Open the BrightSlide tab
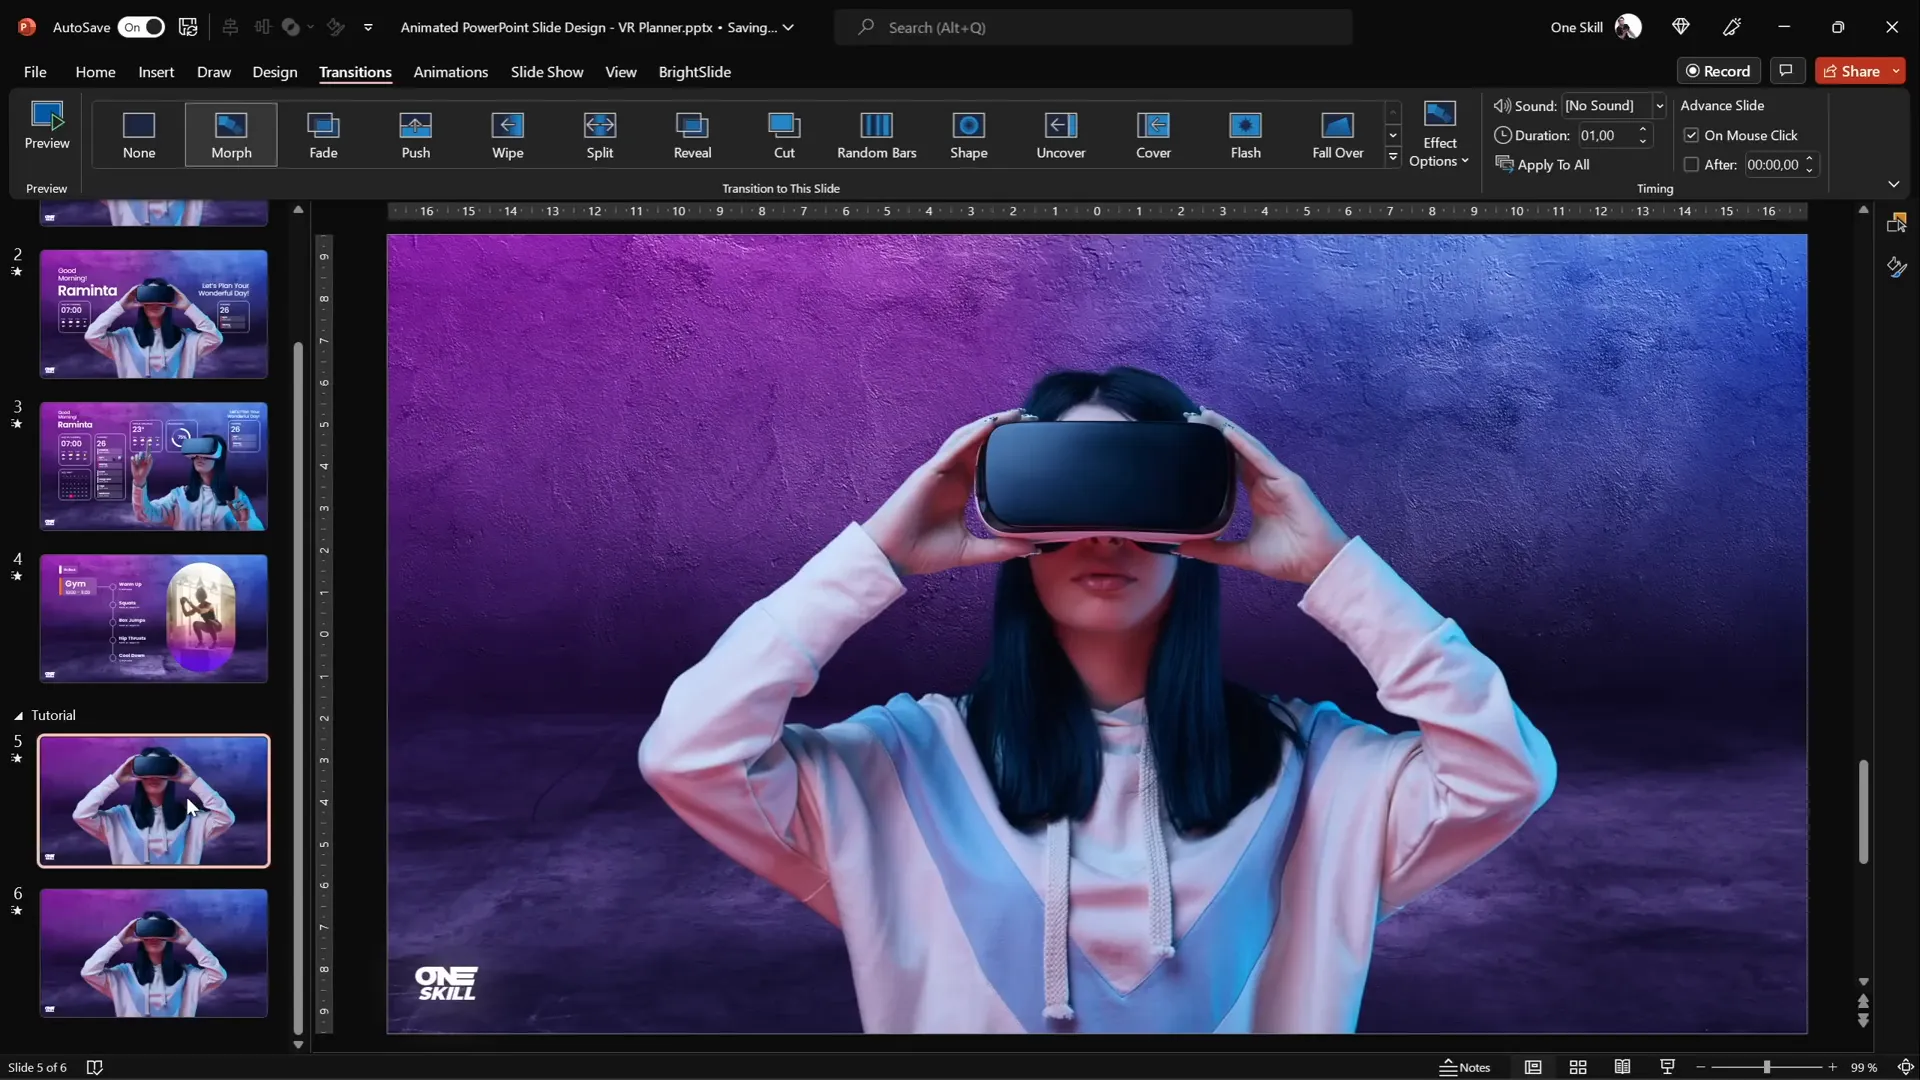Screen dimensions: 1920x1080 click(x=695, y=72)
